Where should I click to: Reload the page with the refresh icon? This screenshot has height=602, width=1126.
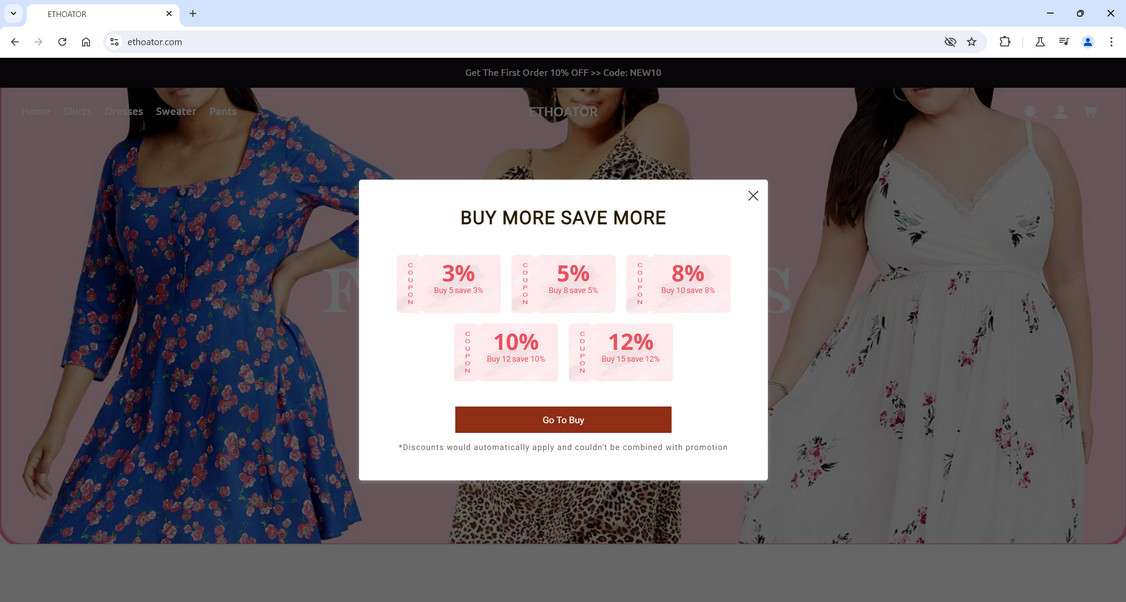tap(62, 42)
